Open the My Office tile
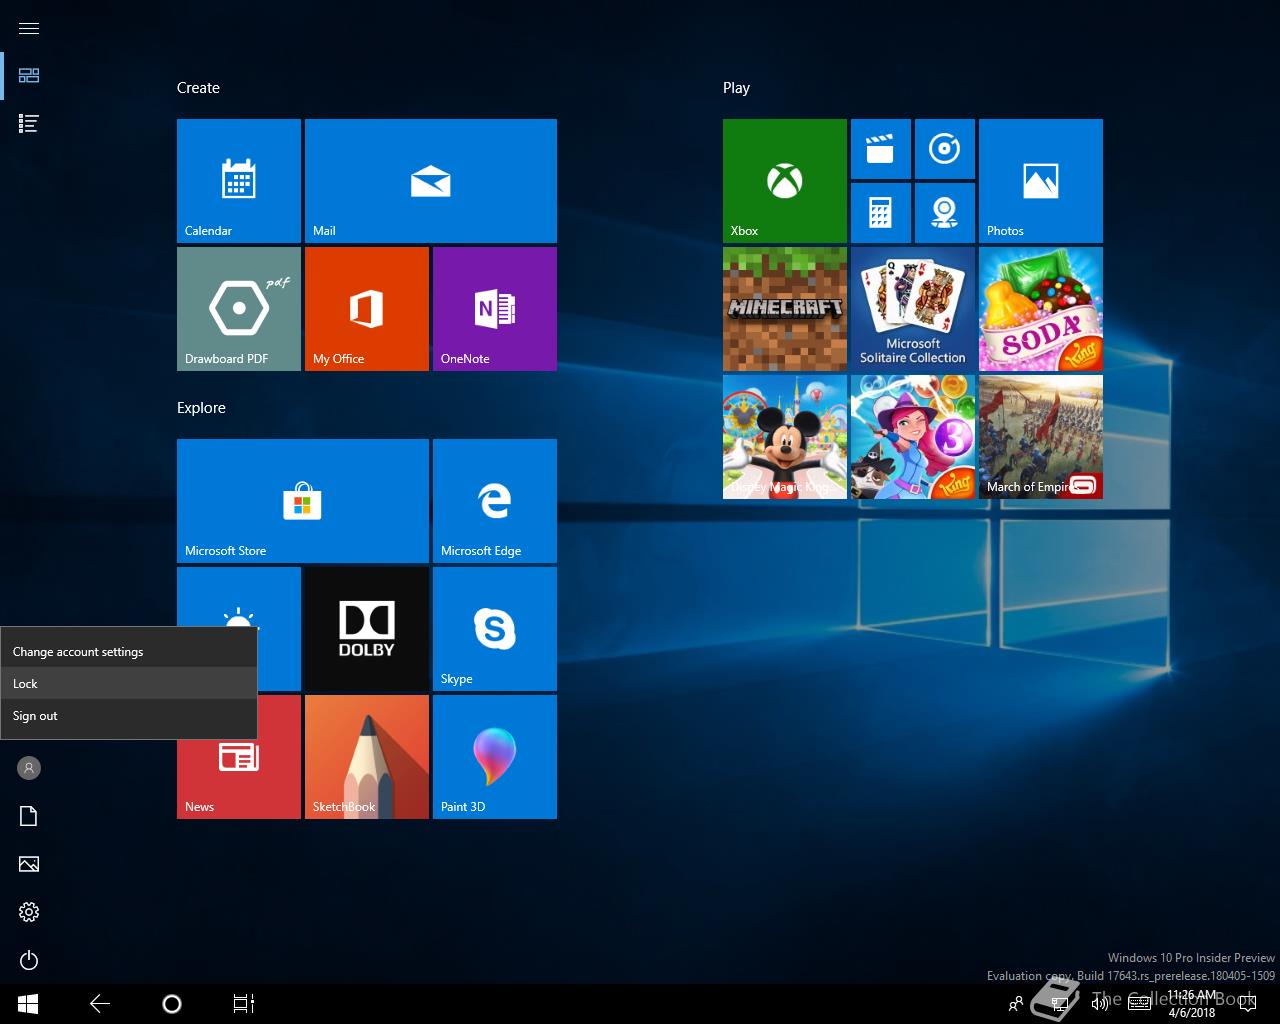The width and height of the screenshot is (1280, 1024). [x=367, y=309]
